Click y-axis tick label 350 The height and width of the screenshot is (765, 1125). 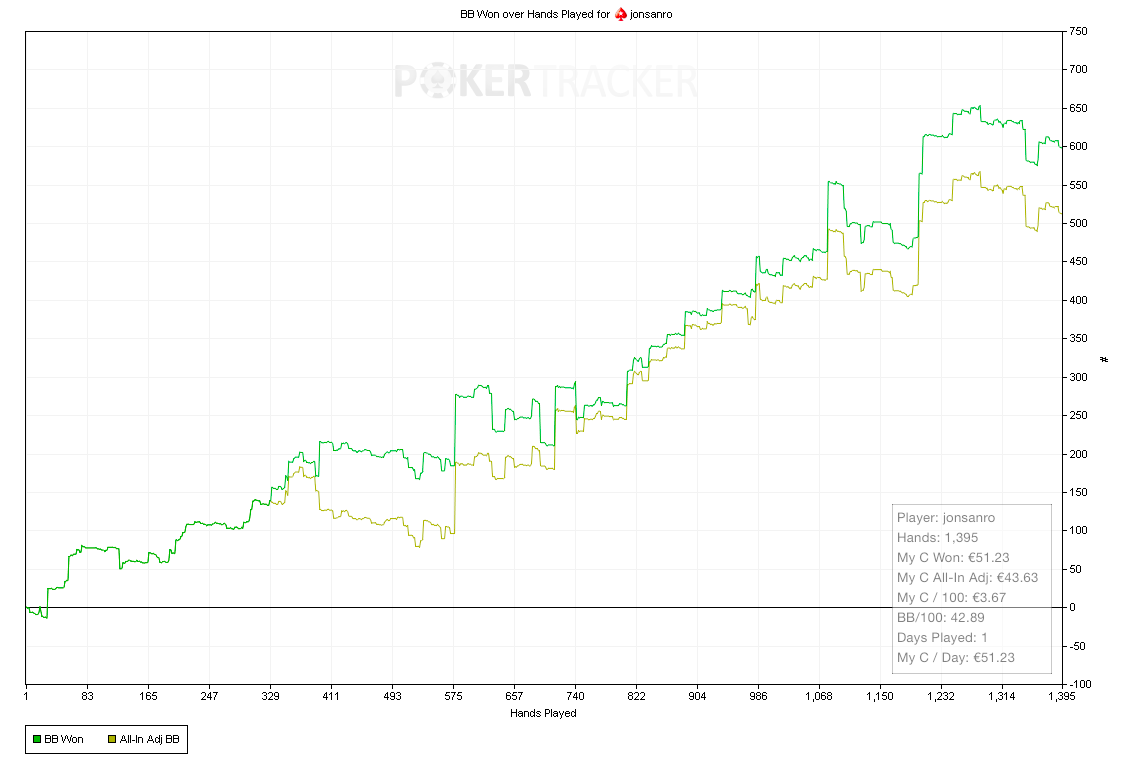pyautogui.click(x=1078, y=339)
